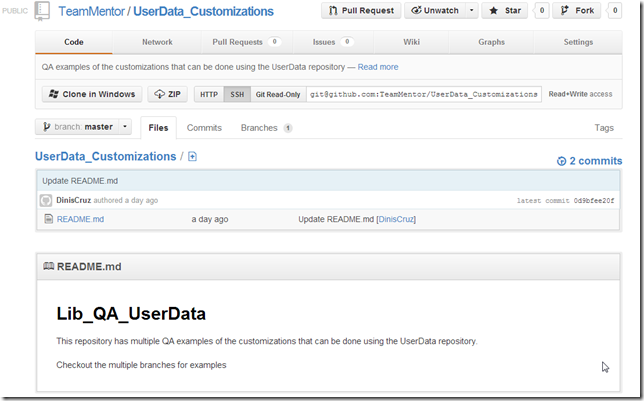Open the Branches tab with count

pos(266,128)
